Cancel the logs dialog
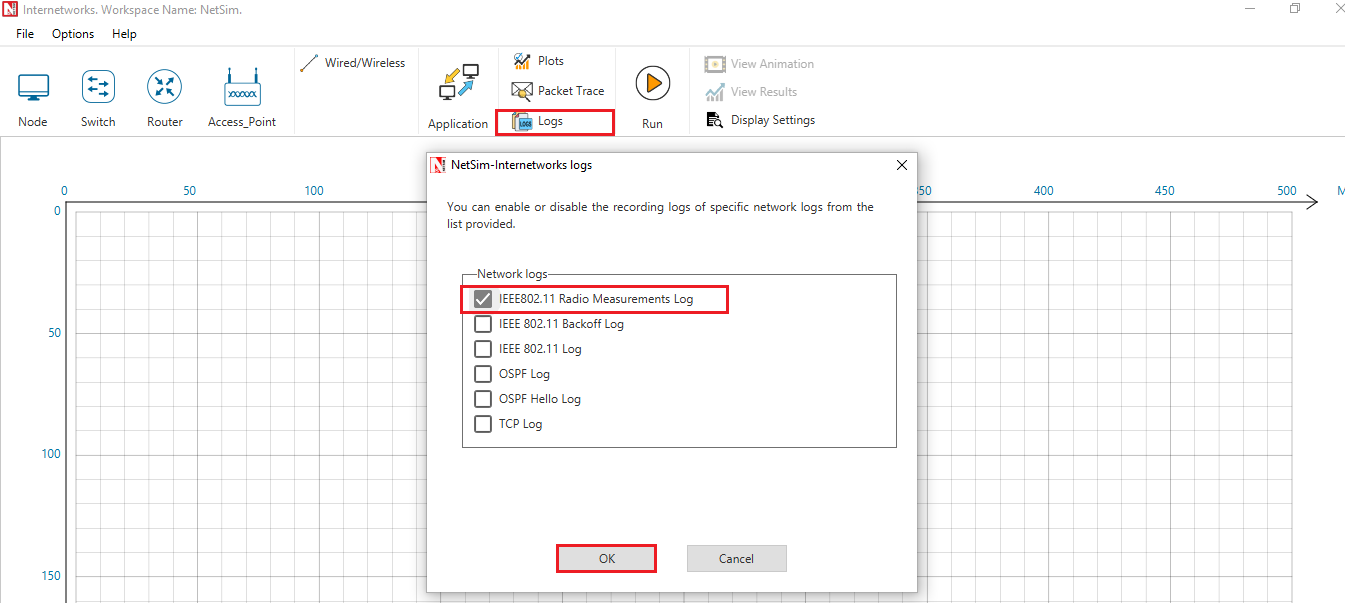Image resolution: width=1345 pixels, height=603 pixels. 736,559
